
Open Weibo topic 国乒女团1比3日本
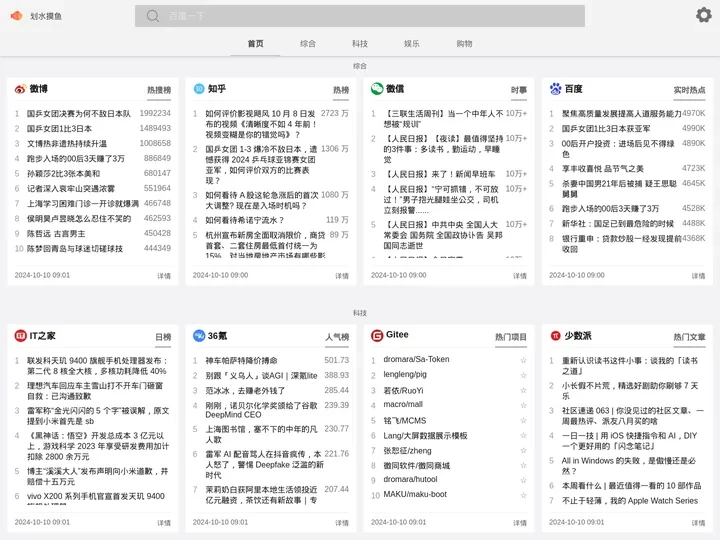coord(59,129)
